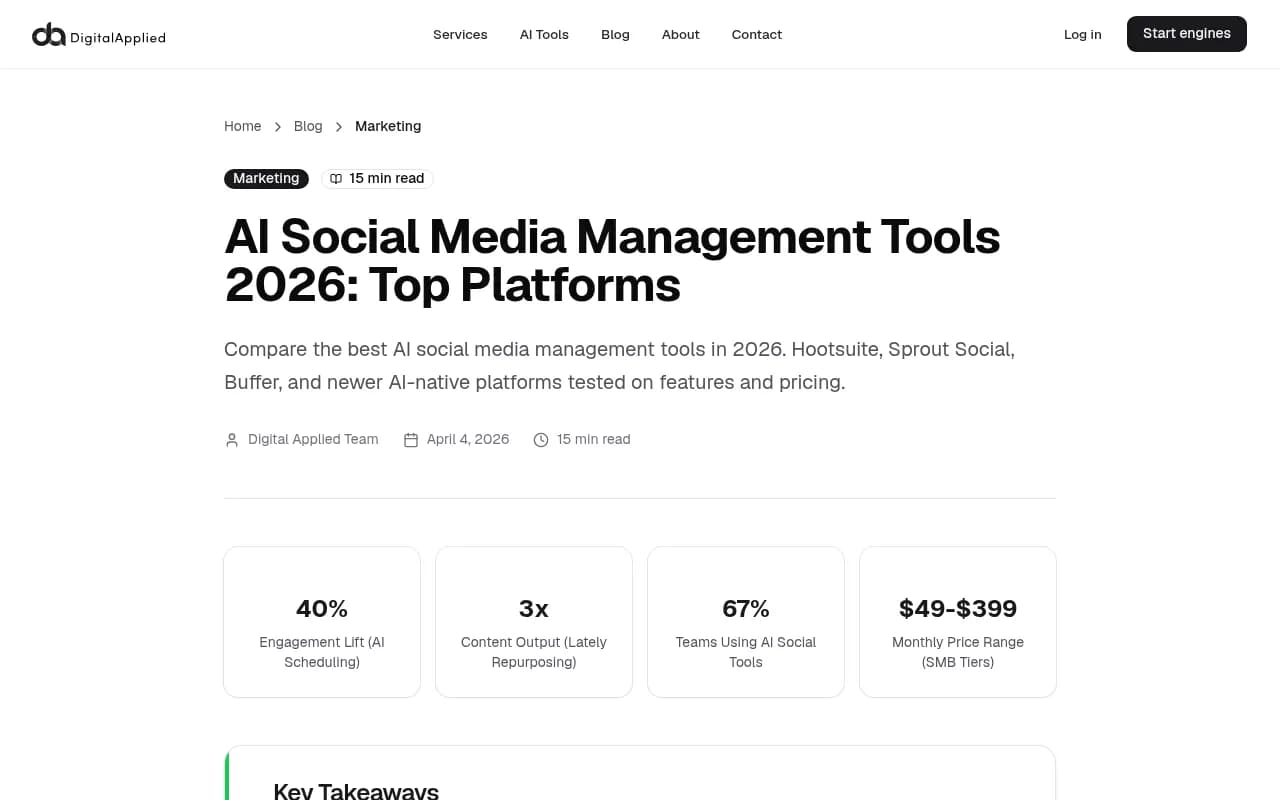Click the book icon in read-time badge

click(336, 179)
